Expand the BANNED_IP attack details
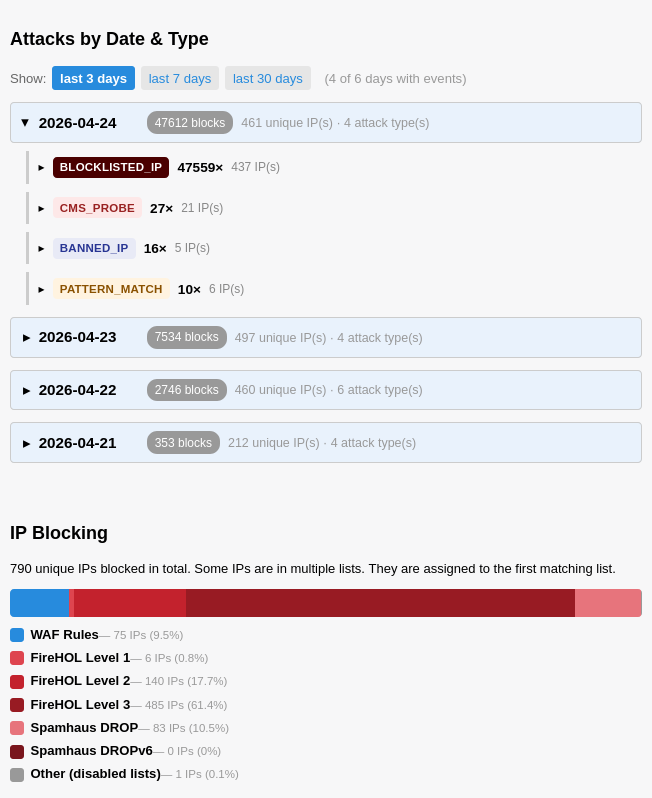Viewport: 652px width, 798px height. click(42, 248)
